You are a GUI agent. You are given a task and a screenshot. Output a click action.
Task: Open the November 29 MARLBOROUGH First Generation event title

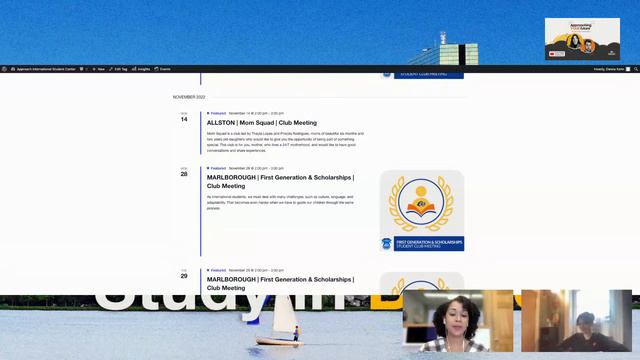(x=280, y=284)
